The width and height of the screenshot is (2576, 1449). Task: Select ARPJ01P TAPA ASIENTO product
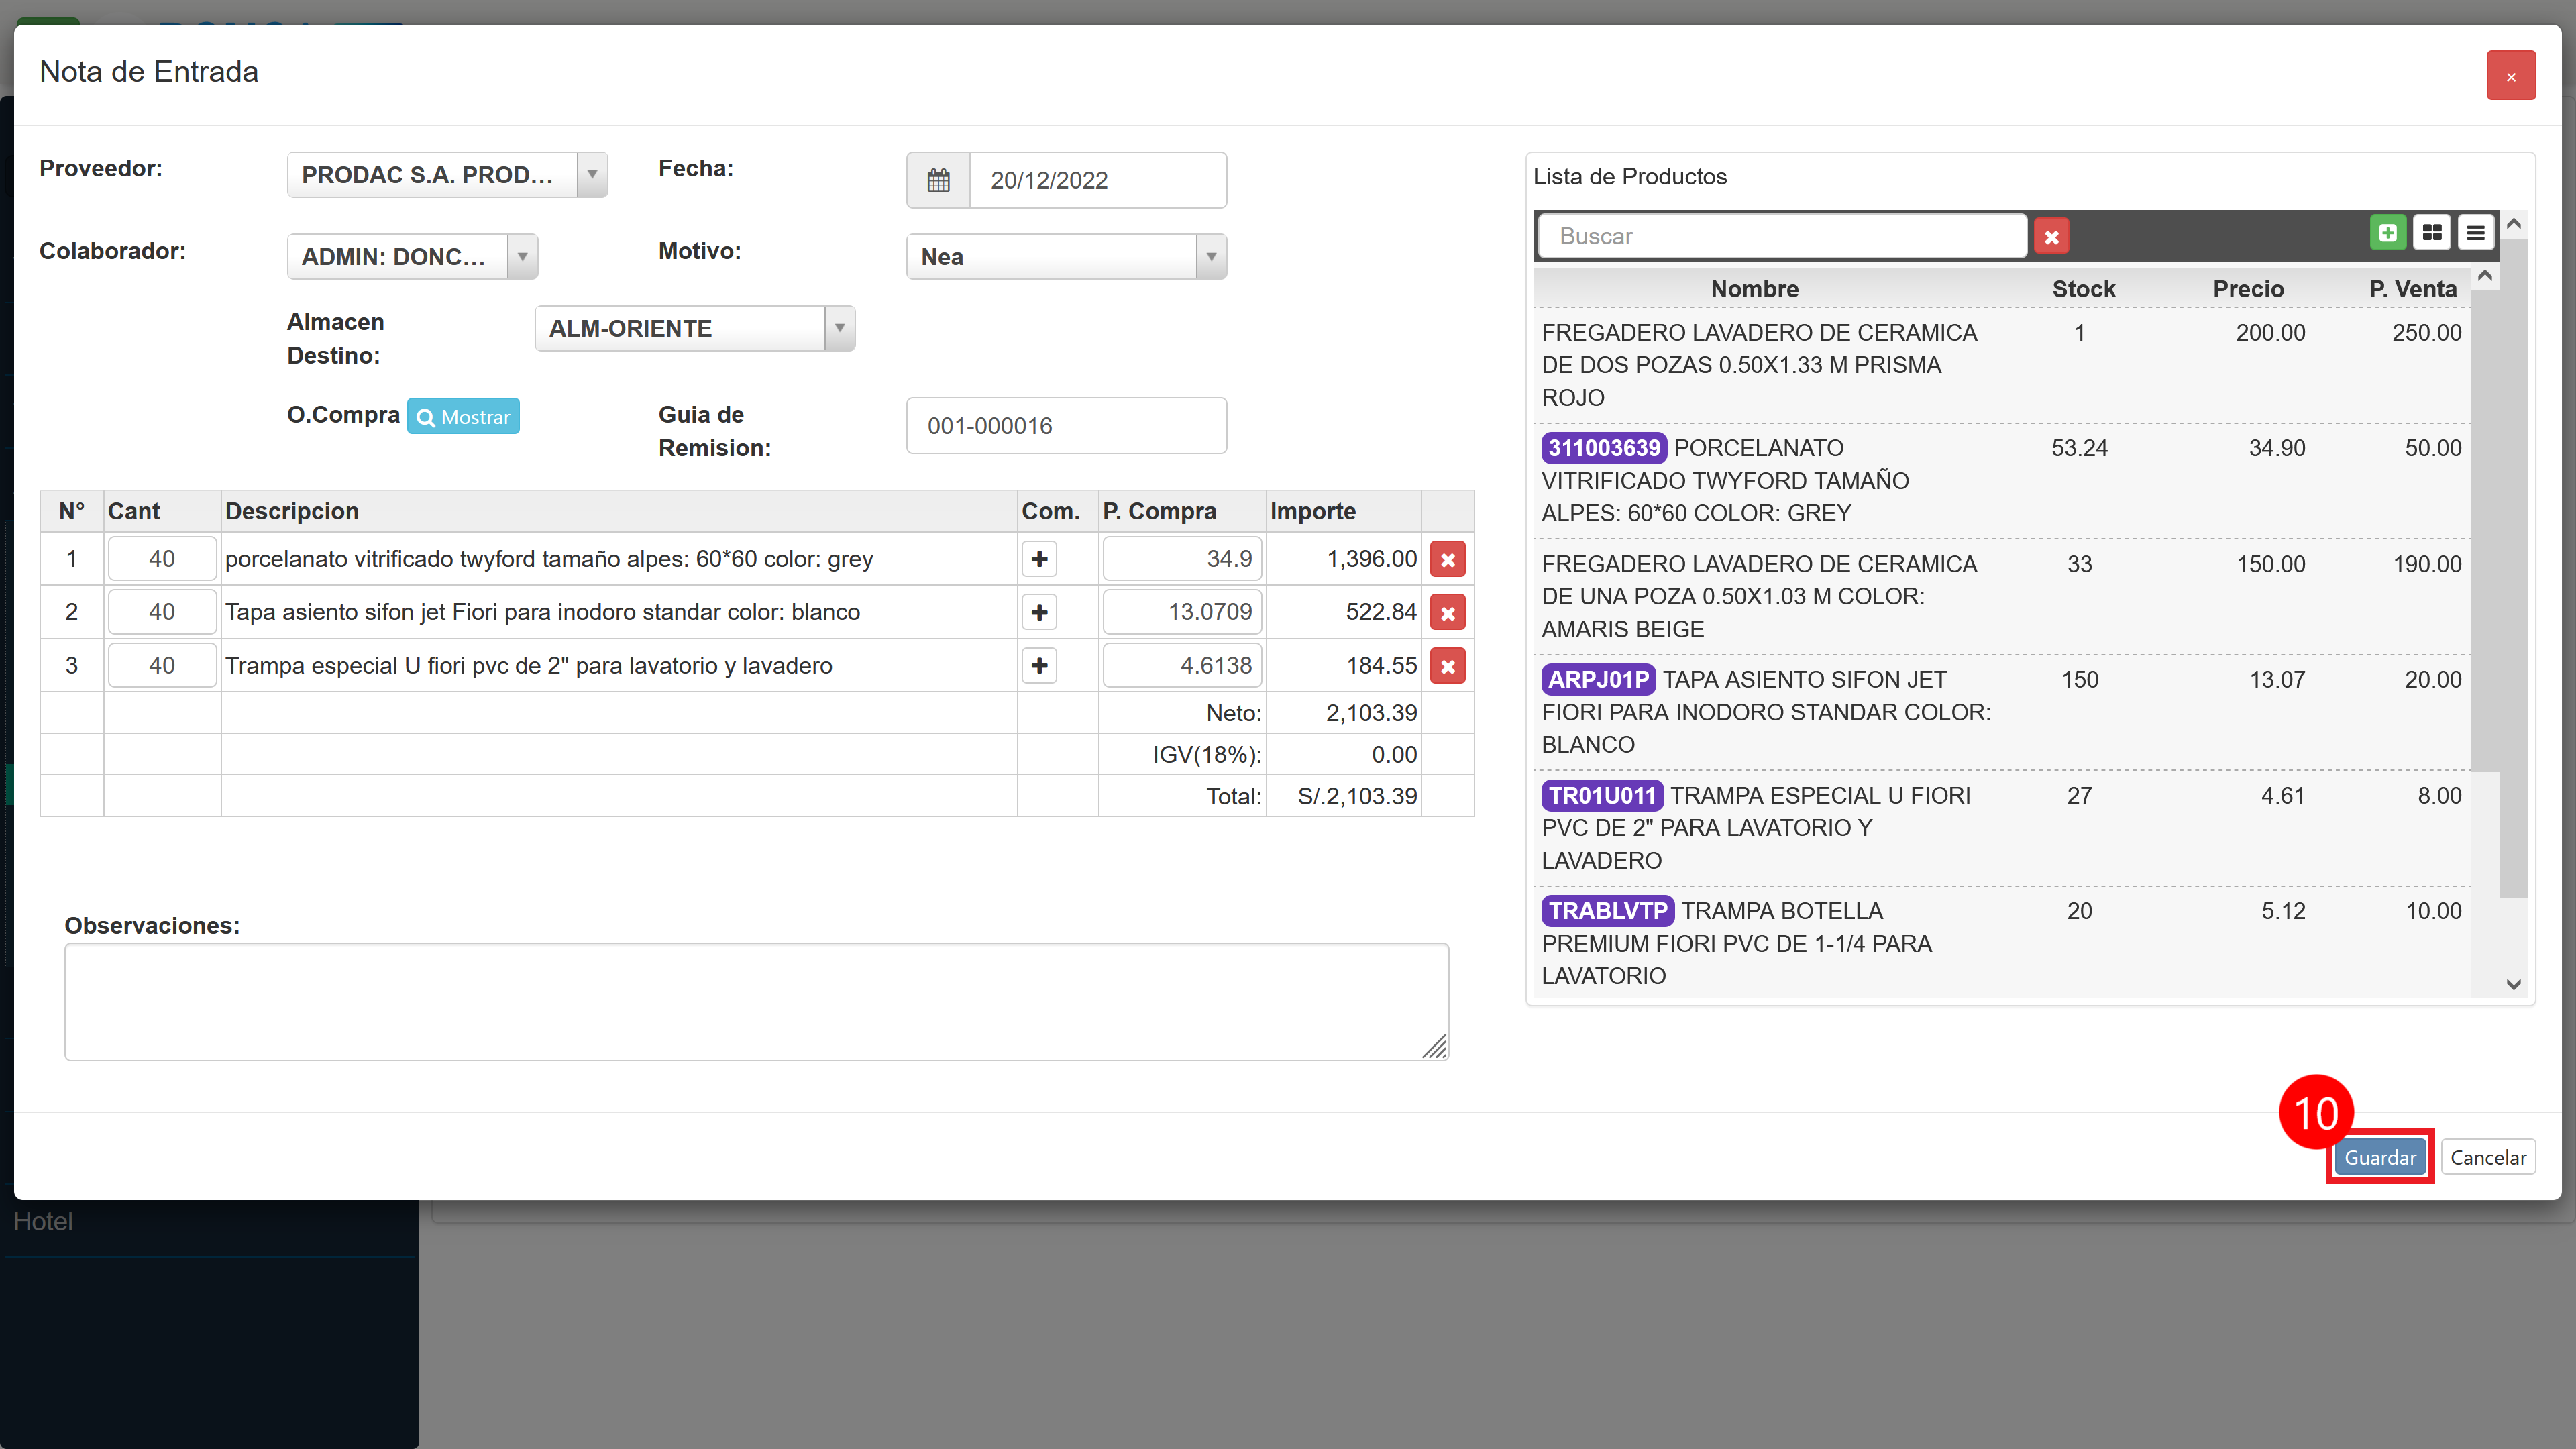pos(2001,712)
